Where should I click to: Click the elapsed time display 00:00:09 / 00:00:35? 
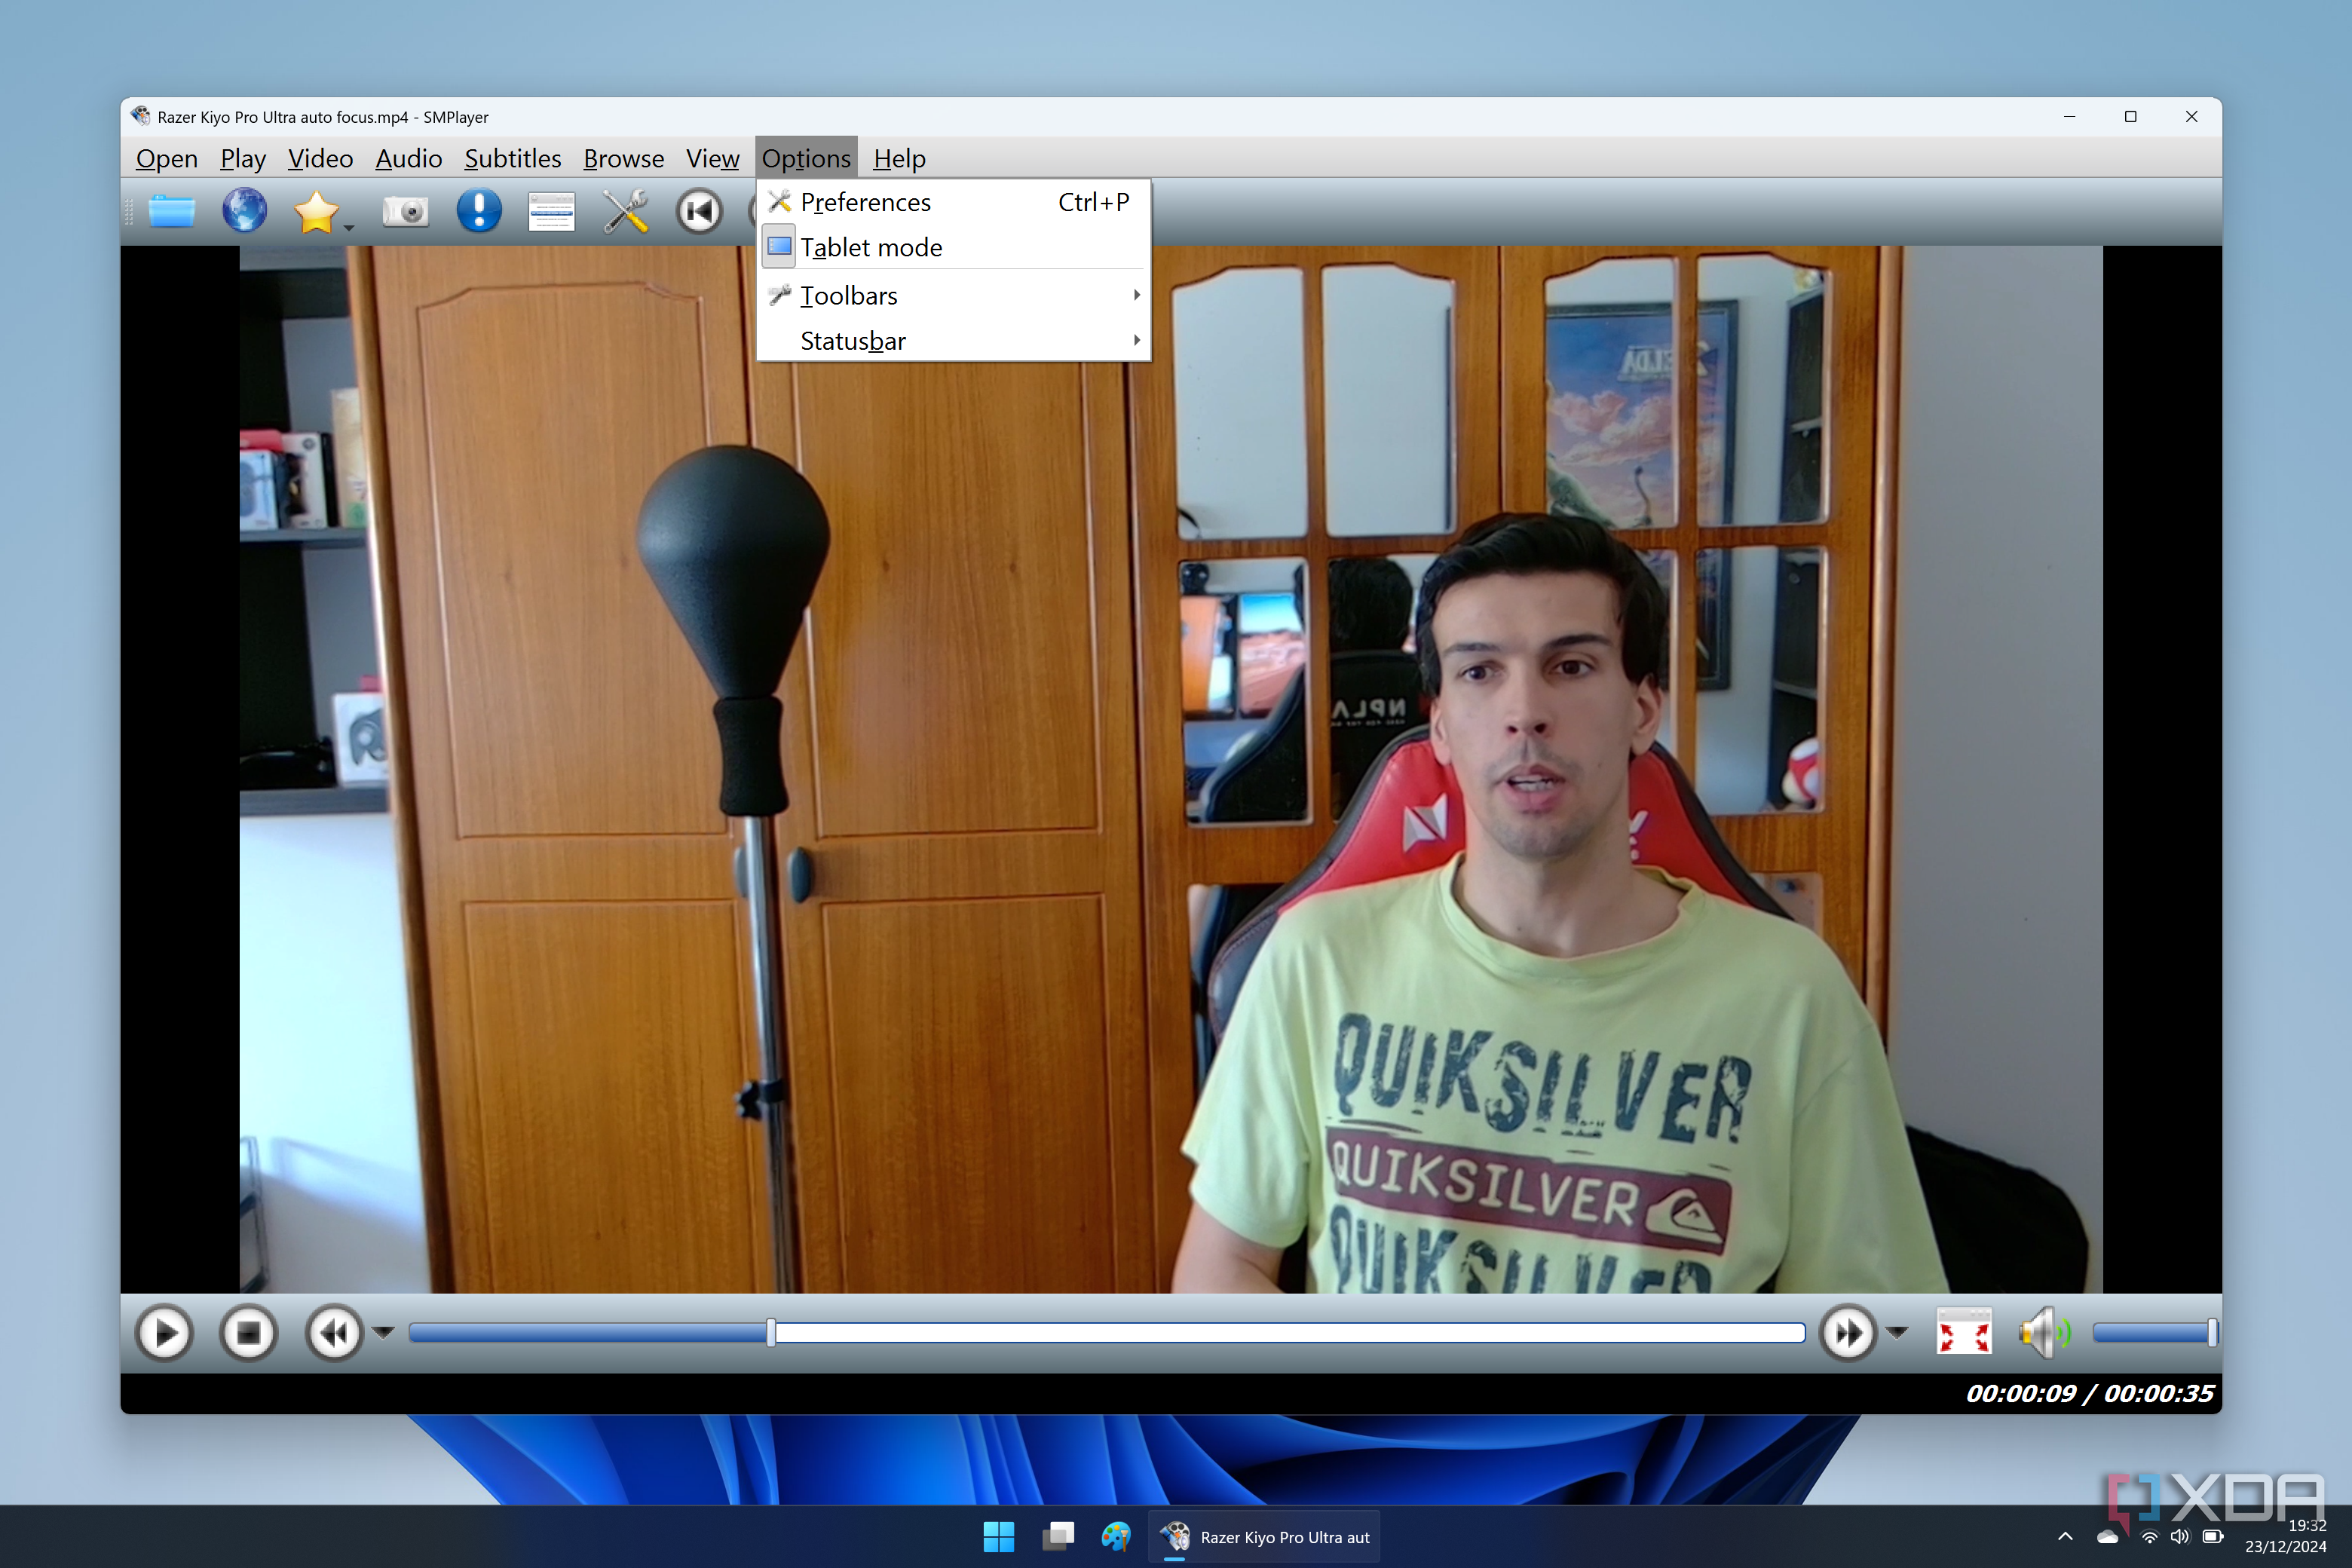point(2090,1393)
